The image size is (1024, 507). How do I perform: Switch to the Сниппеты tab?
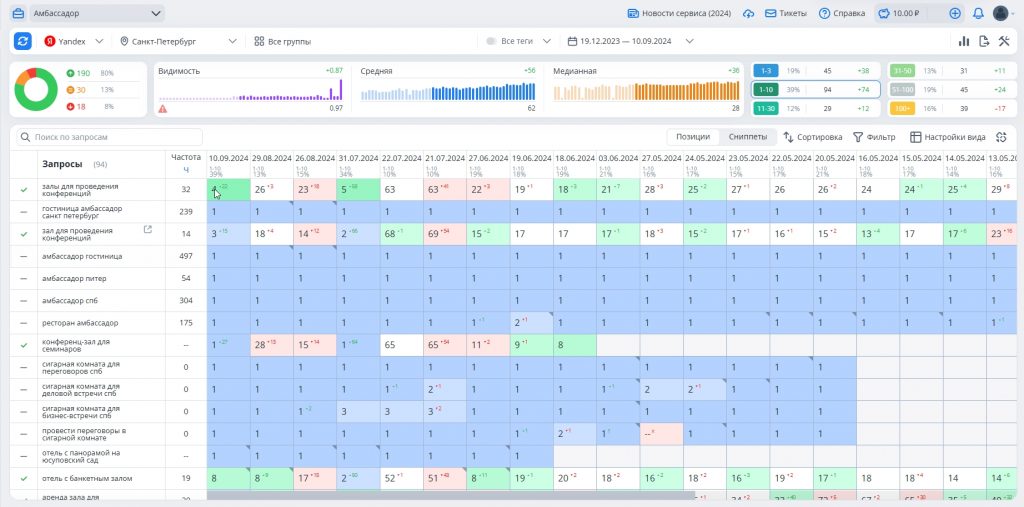[x=747, y=137]
